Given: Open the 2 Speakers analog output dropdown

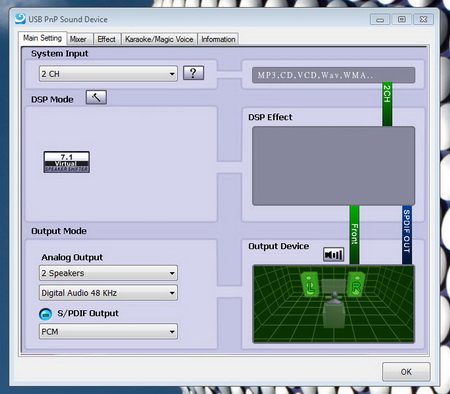Looking at the screenshot, I should pyautogui.click(x=108, y=273).
